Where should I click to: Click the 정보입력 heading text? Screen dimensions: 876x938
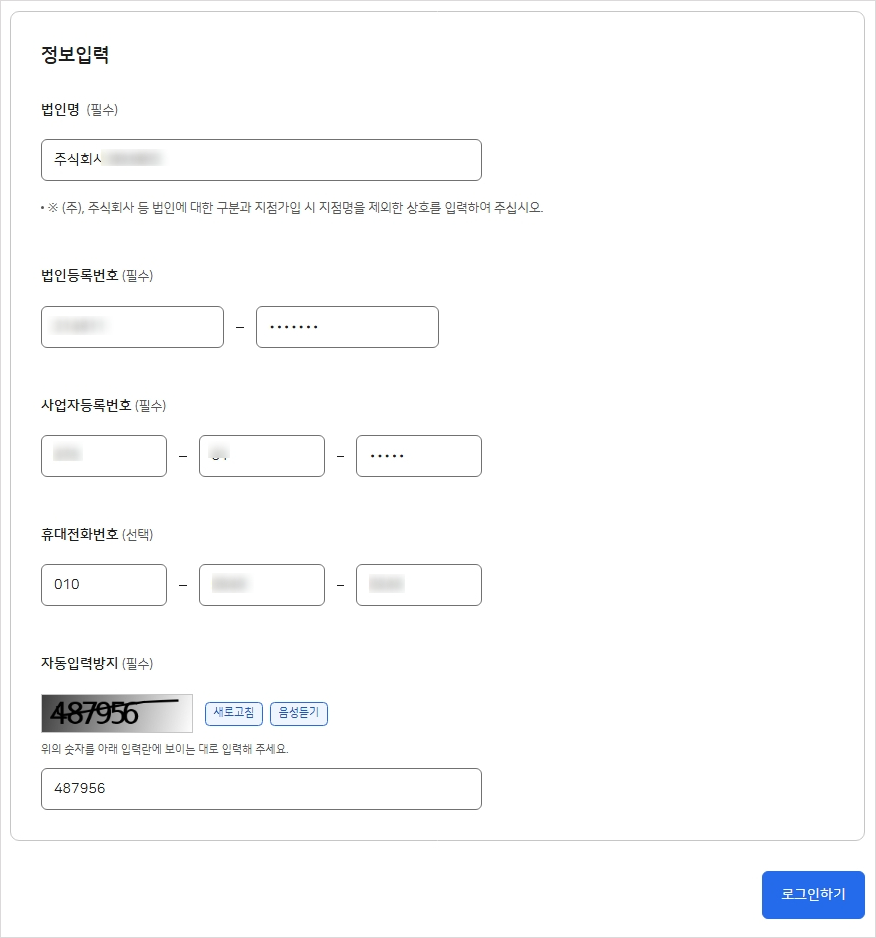pos(75,54)
